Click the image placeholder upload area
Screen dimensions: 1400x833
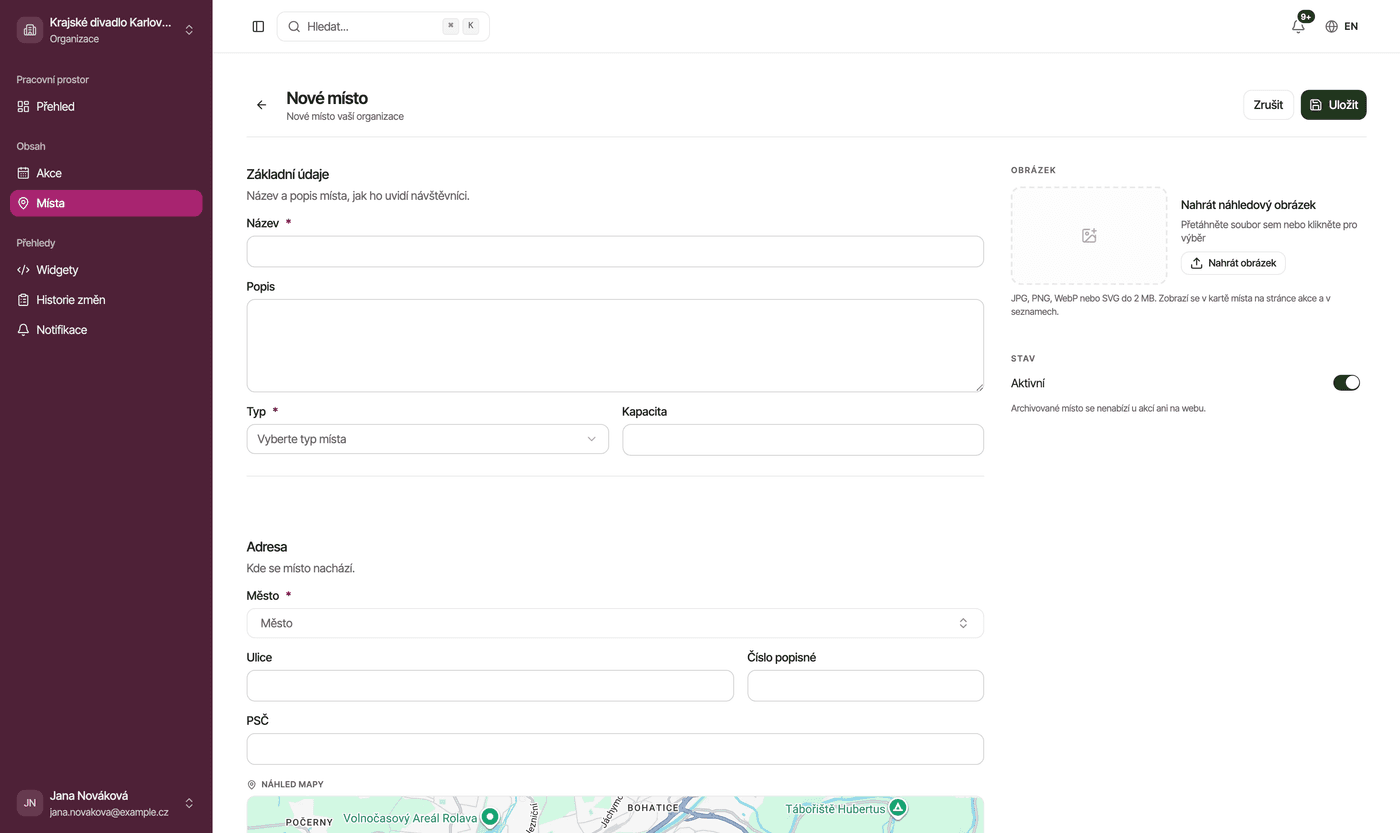click(1089, 236)
